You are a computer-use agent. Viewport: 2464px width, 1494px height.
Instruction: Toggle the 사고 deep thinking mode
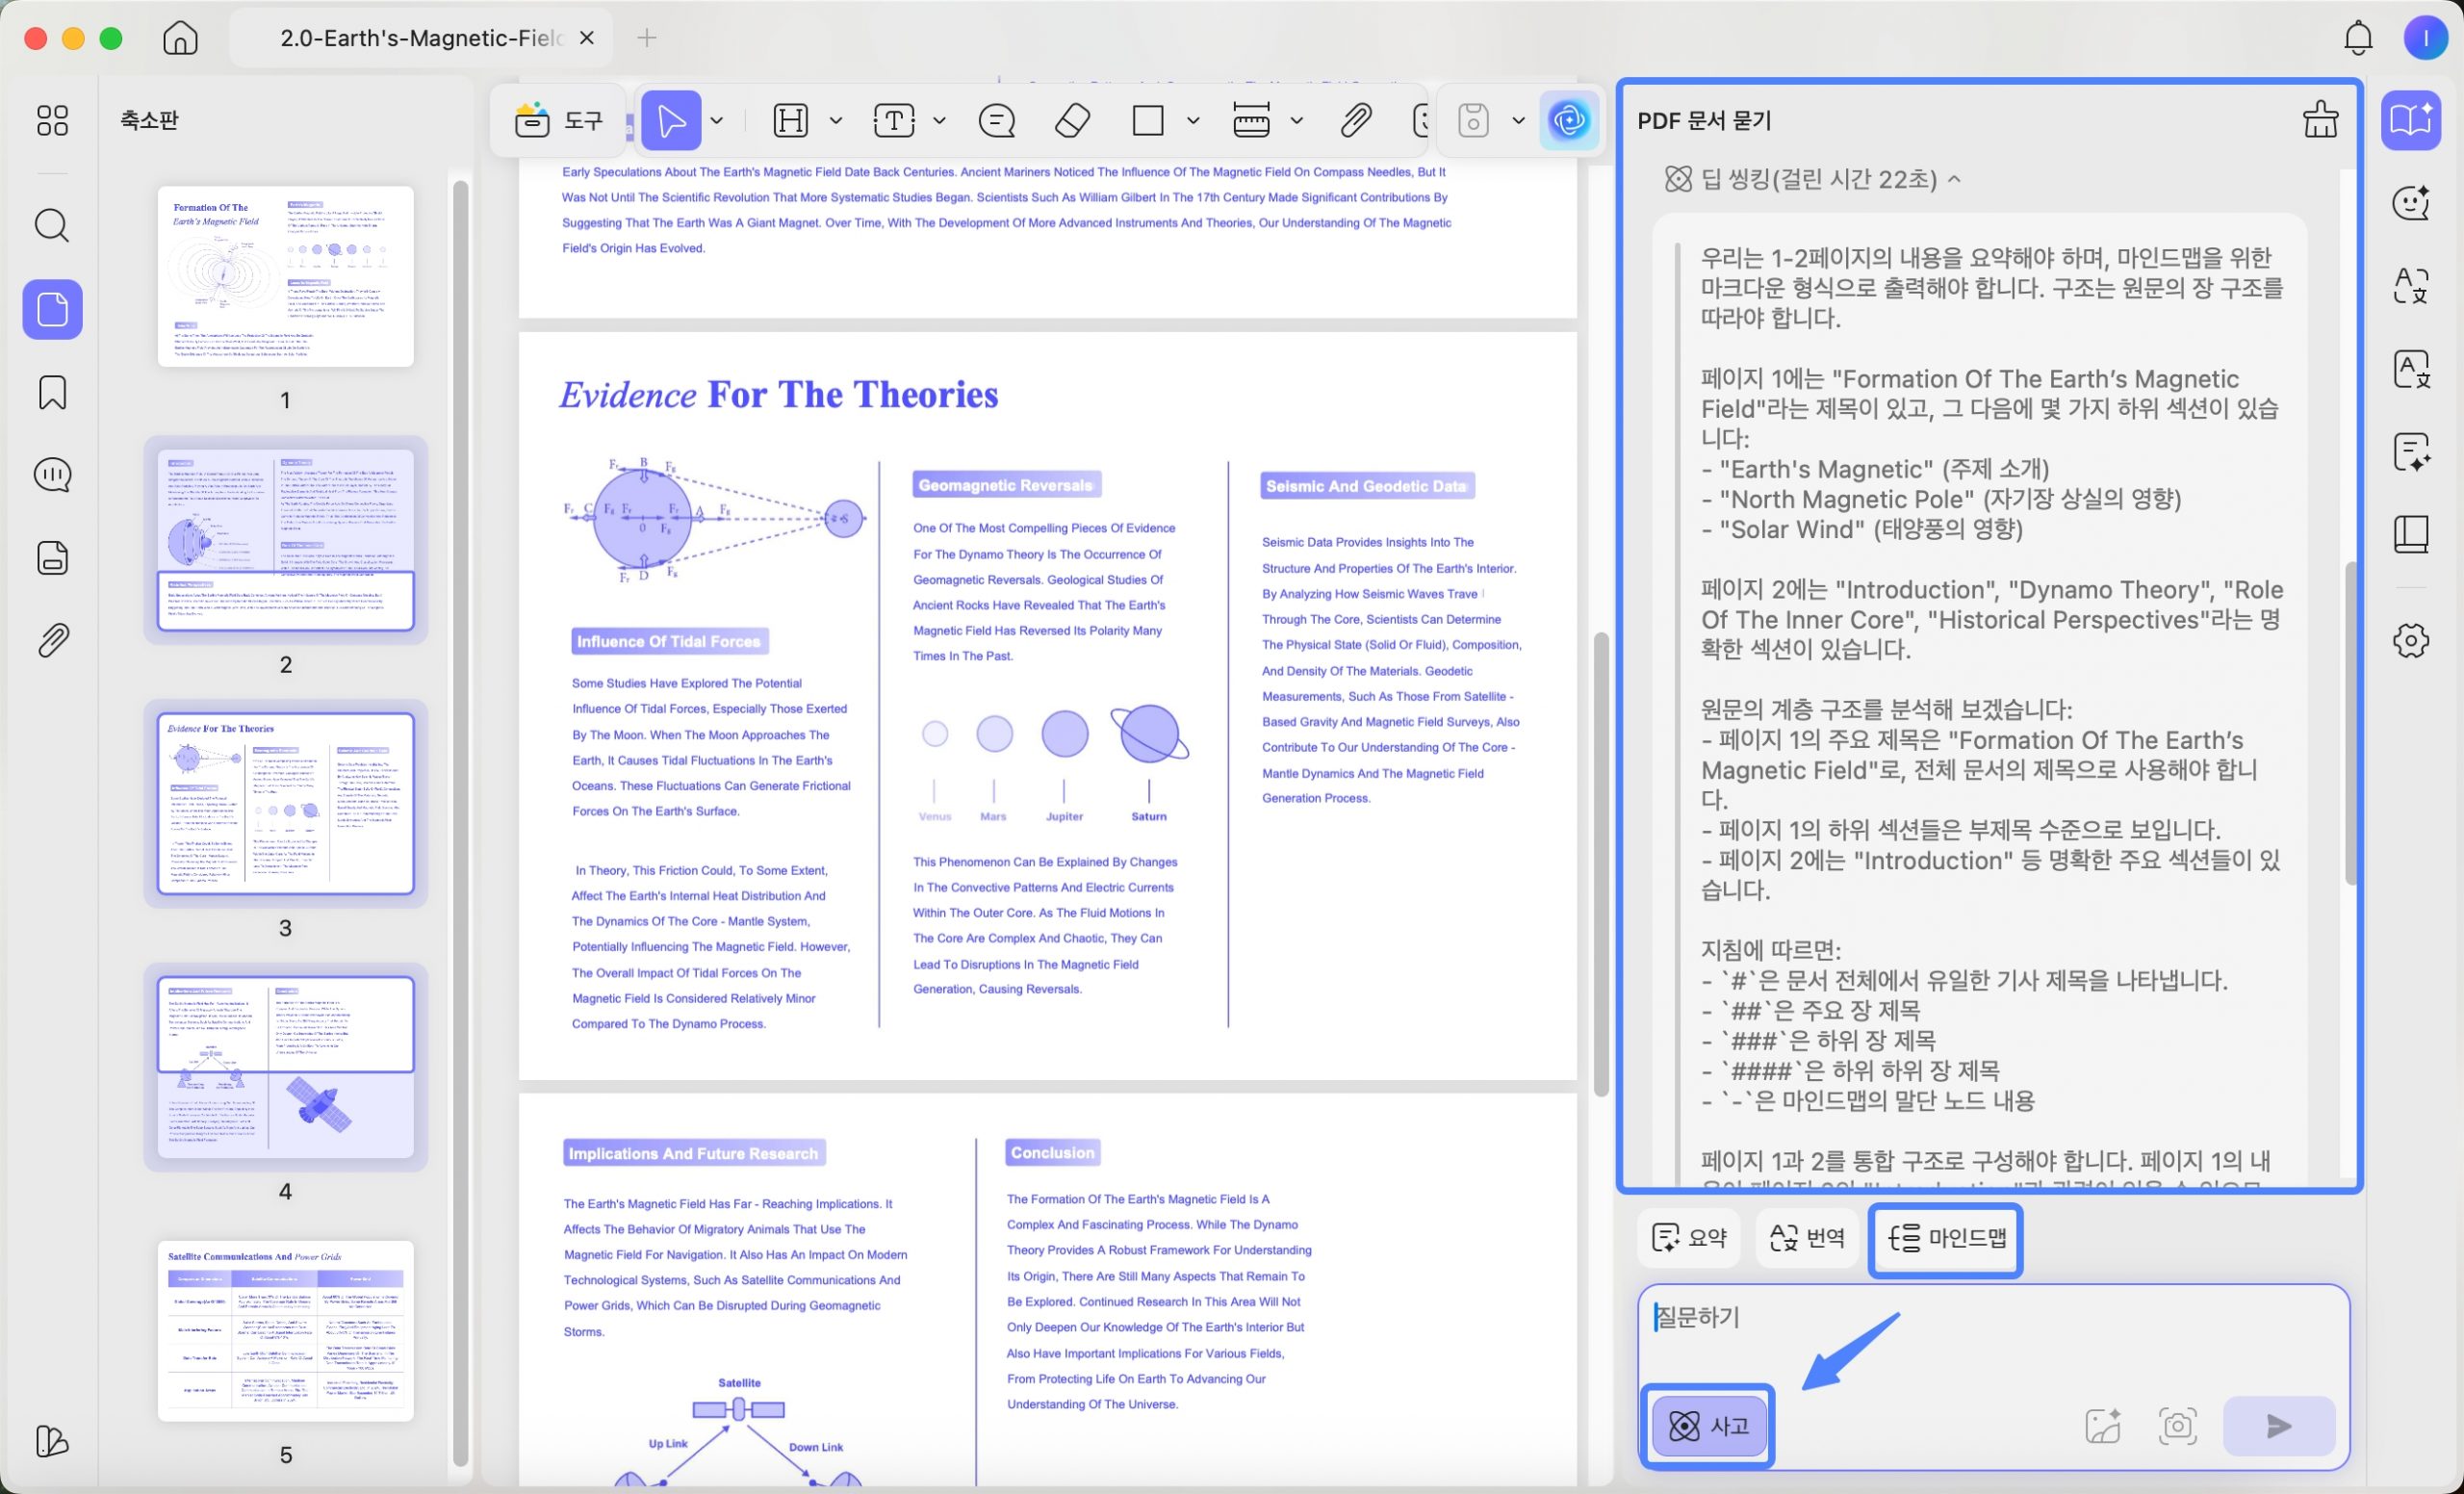[1708, 1426]
